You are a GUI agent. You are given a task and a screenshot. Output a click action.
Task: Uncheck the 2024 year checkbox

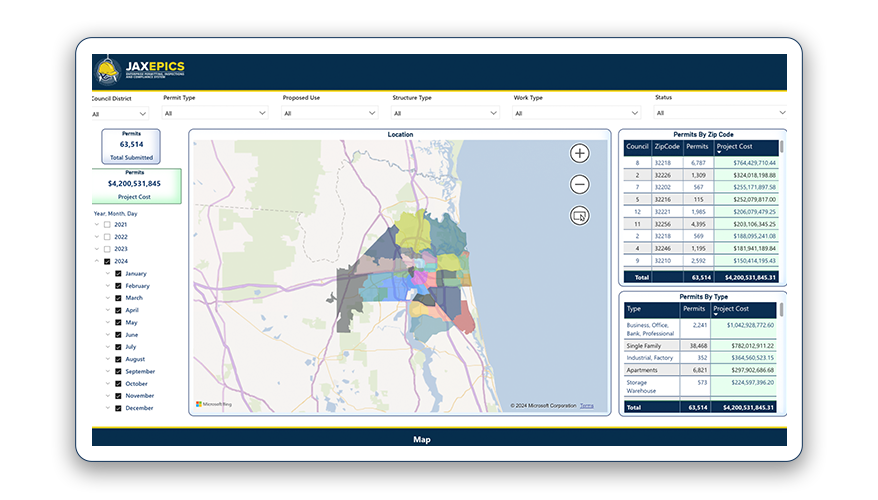pyautogui.click(x=107, y=261)
